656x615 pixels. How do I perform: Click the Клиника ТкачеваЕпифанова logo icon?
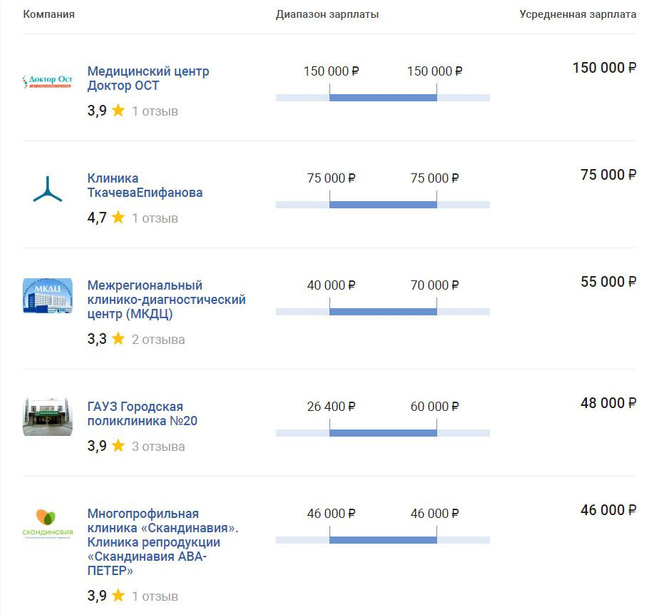[48, 189]
